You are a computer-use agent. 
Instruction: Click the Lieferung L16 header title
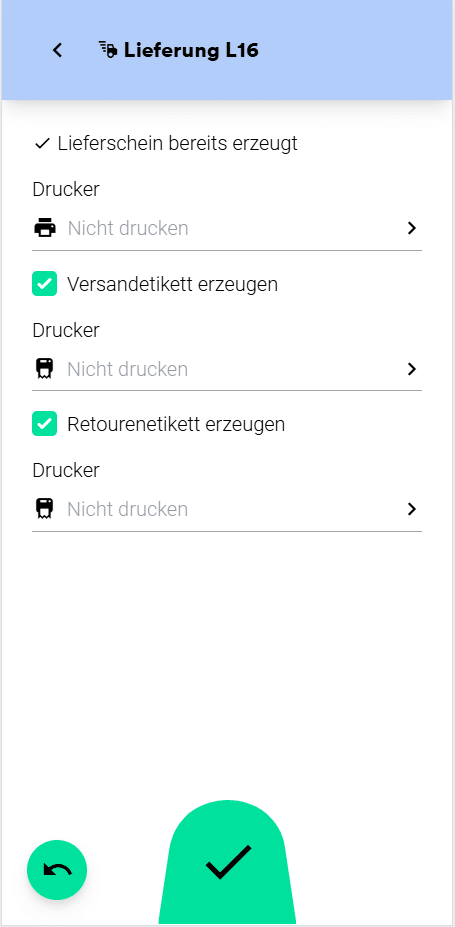[191, 50]
